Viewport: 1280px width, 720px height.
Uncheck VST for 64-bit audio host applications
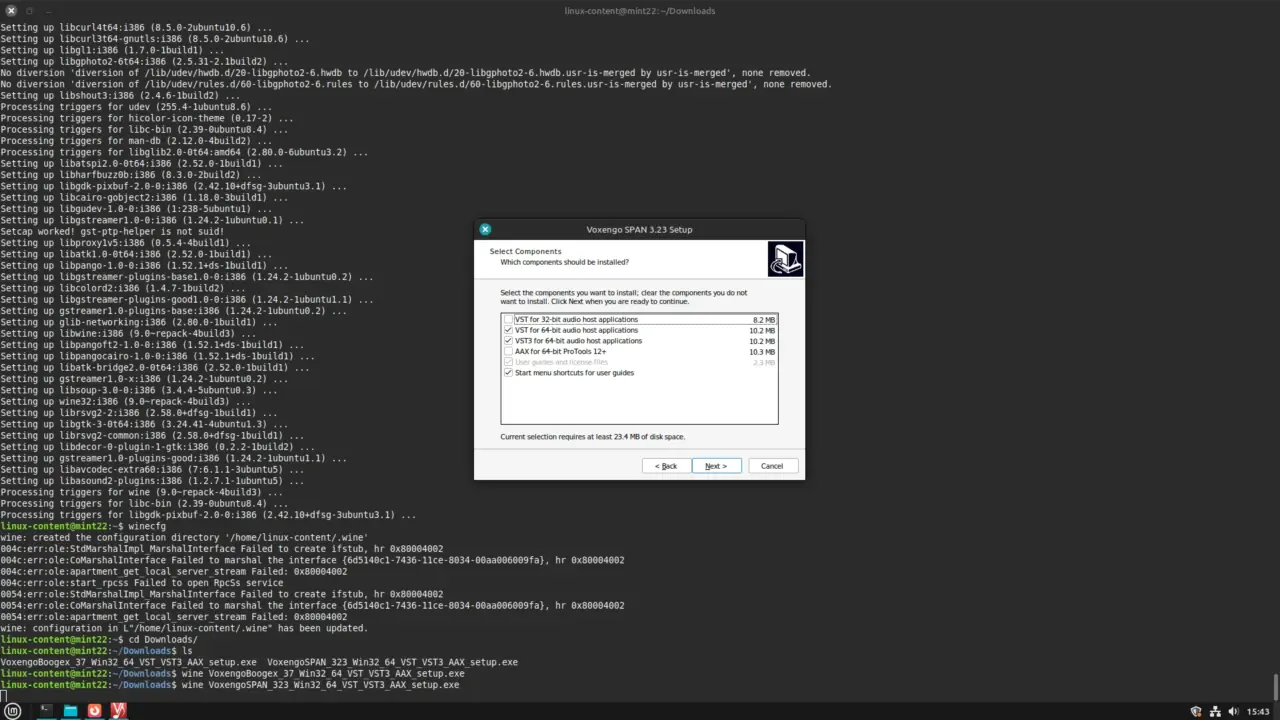[x=509, y=330]
